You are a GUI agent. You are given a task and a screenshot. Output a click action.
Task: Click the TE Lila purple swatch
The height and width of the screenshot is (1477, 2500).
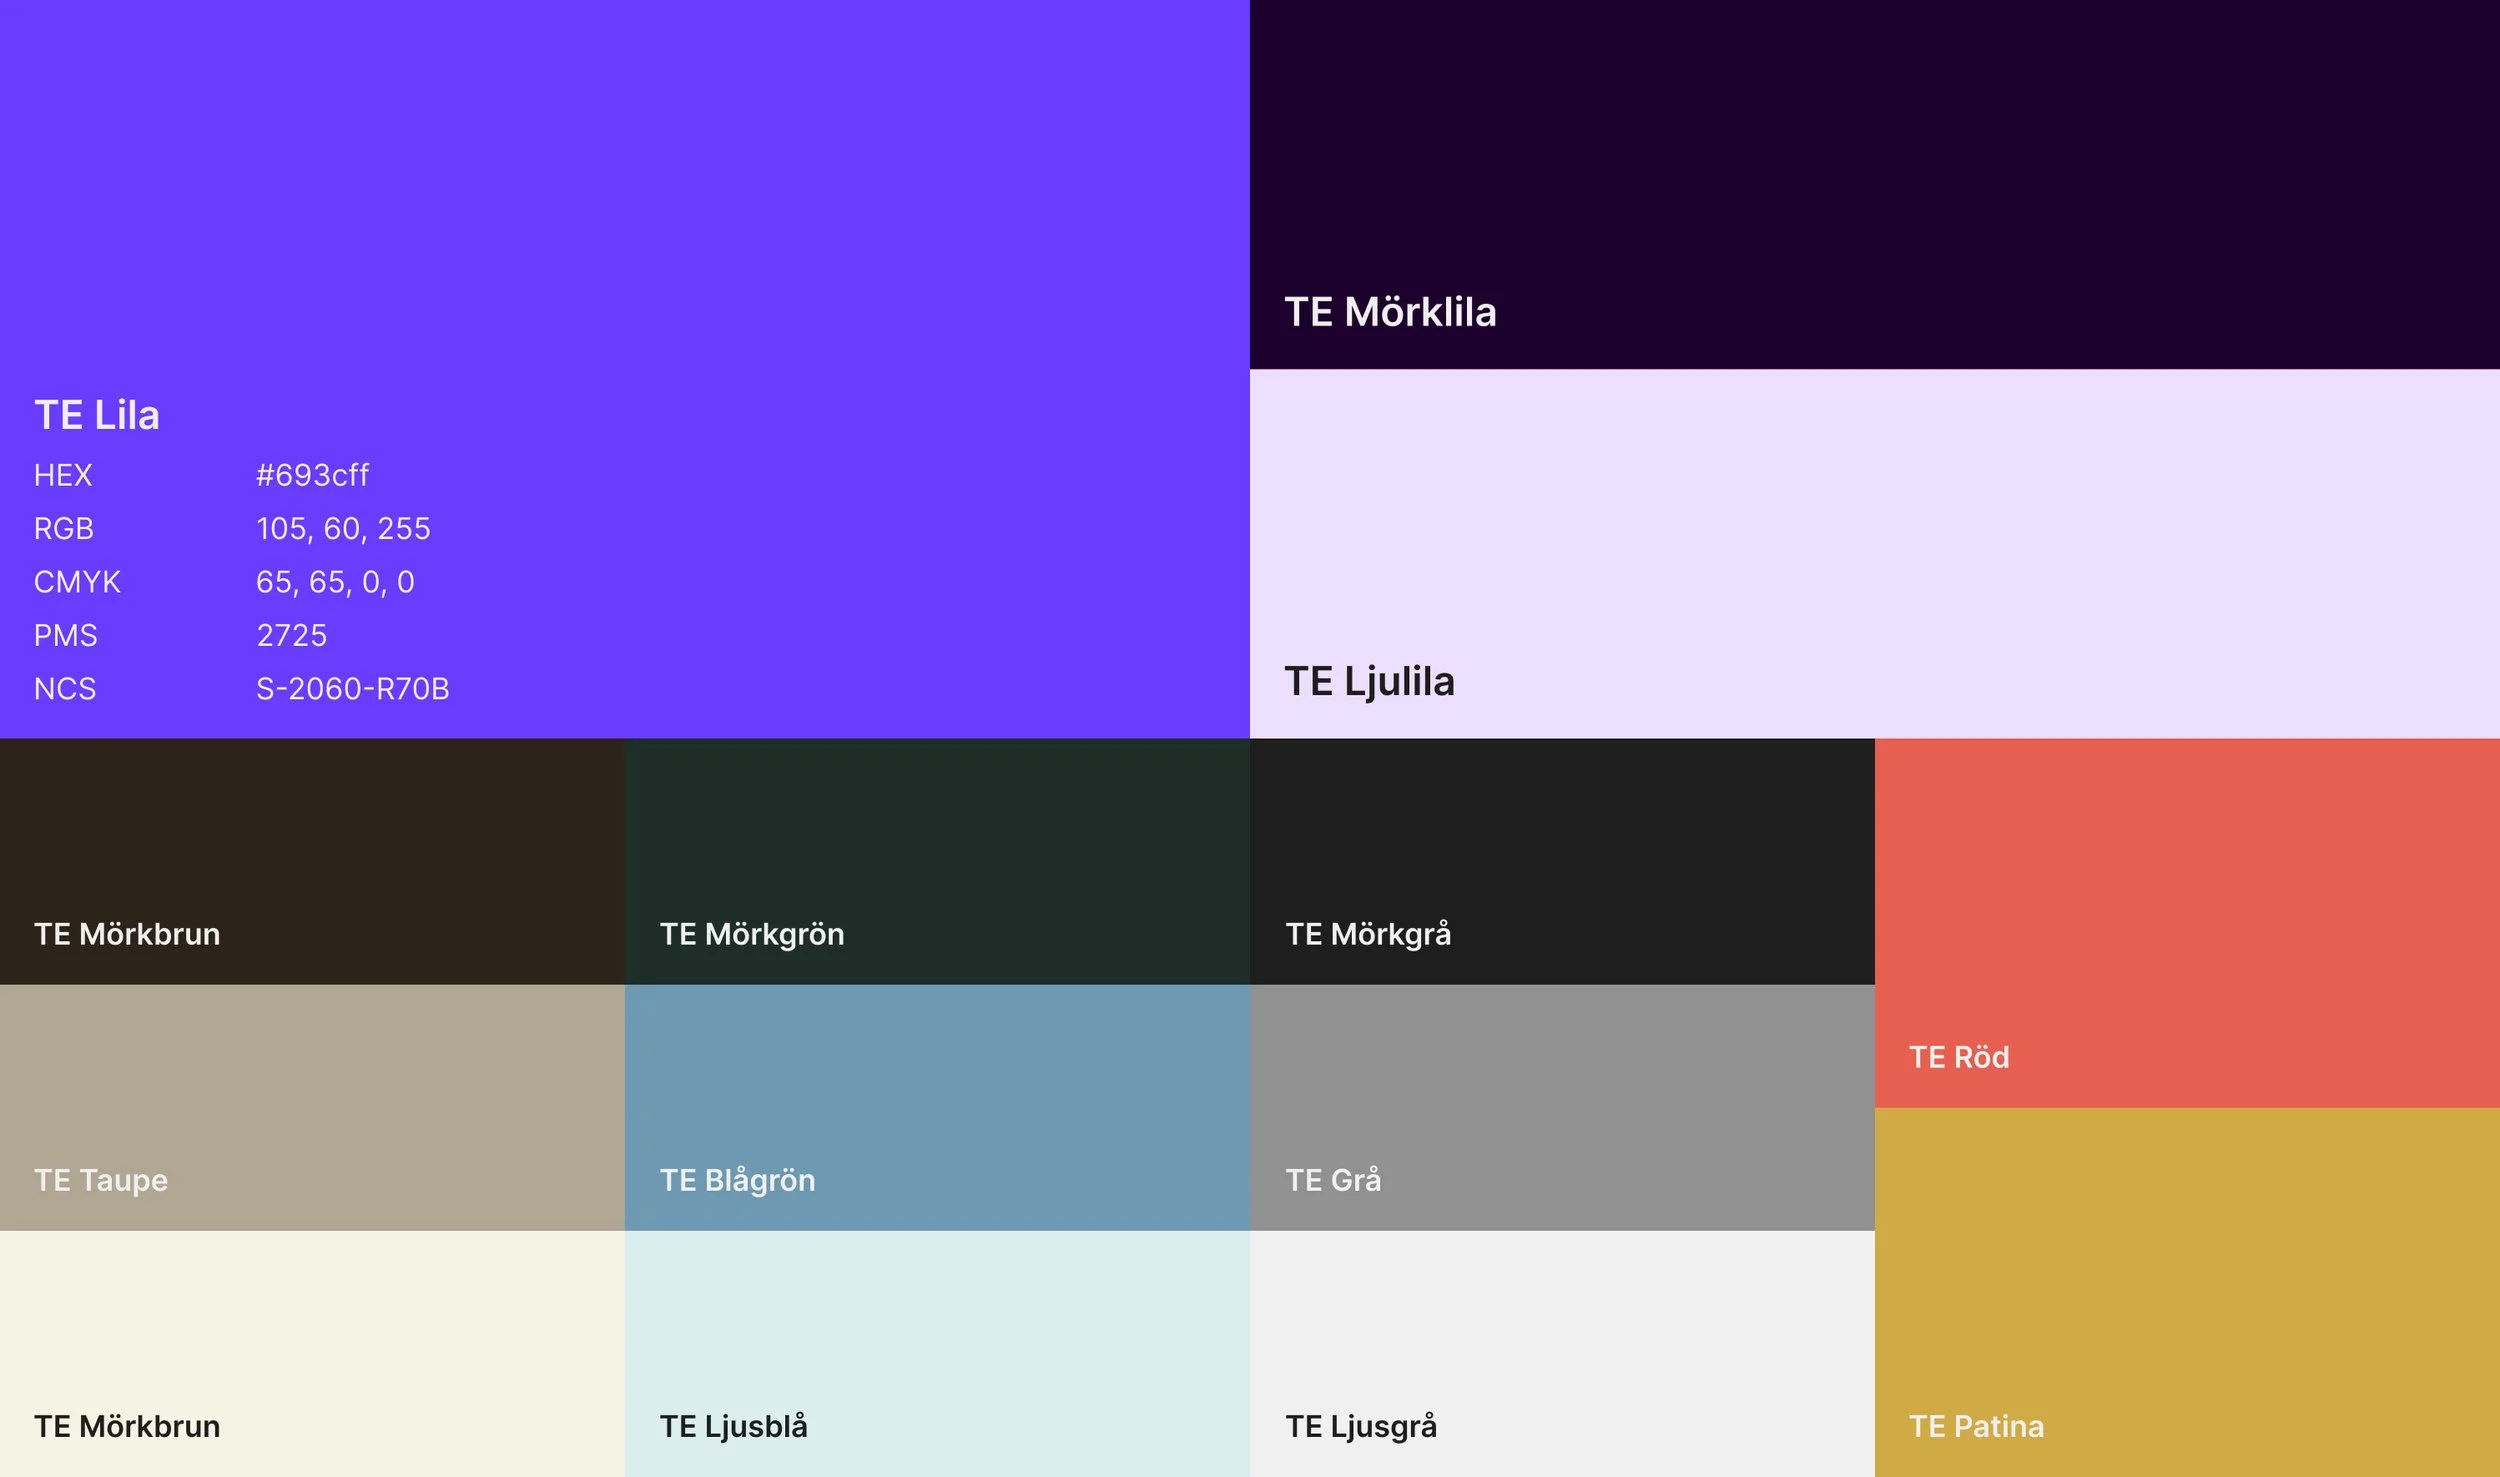point(700,200)
